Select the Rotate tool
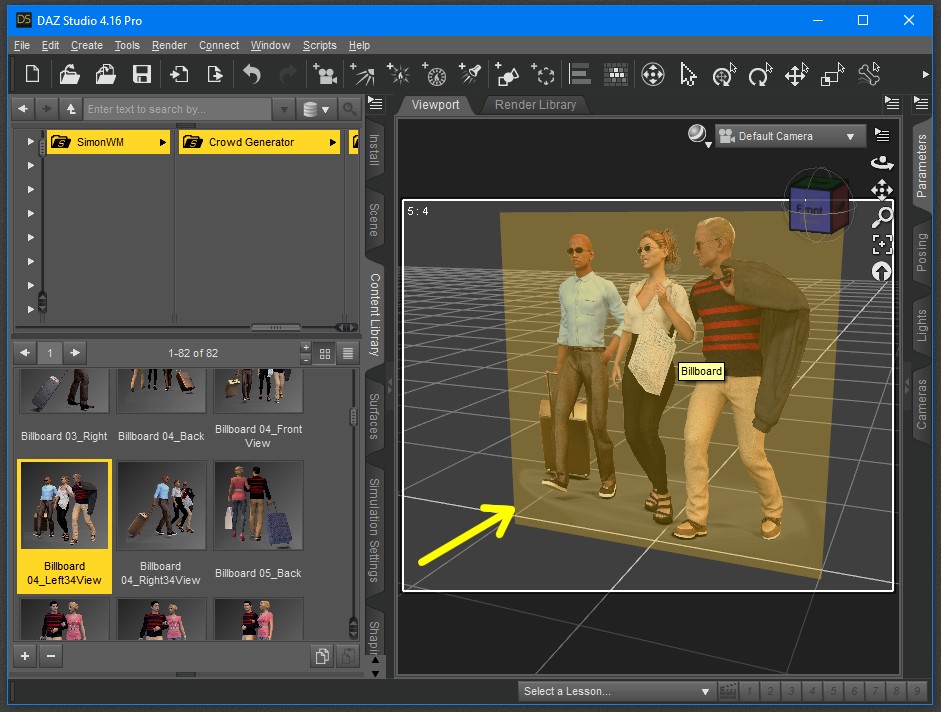This screenshot has height=712, width=941. coord(760,74)
